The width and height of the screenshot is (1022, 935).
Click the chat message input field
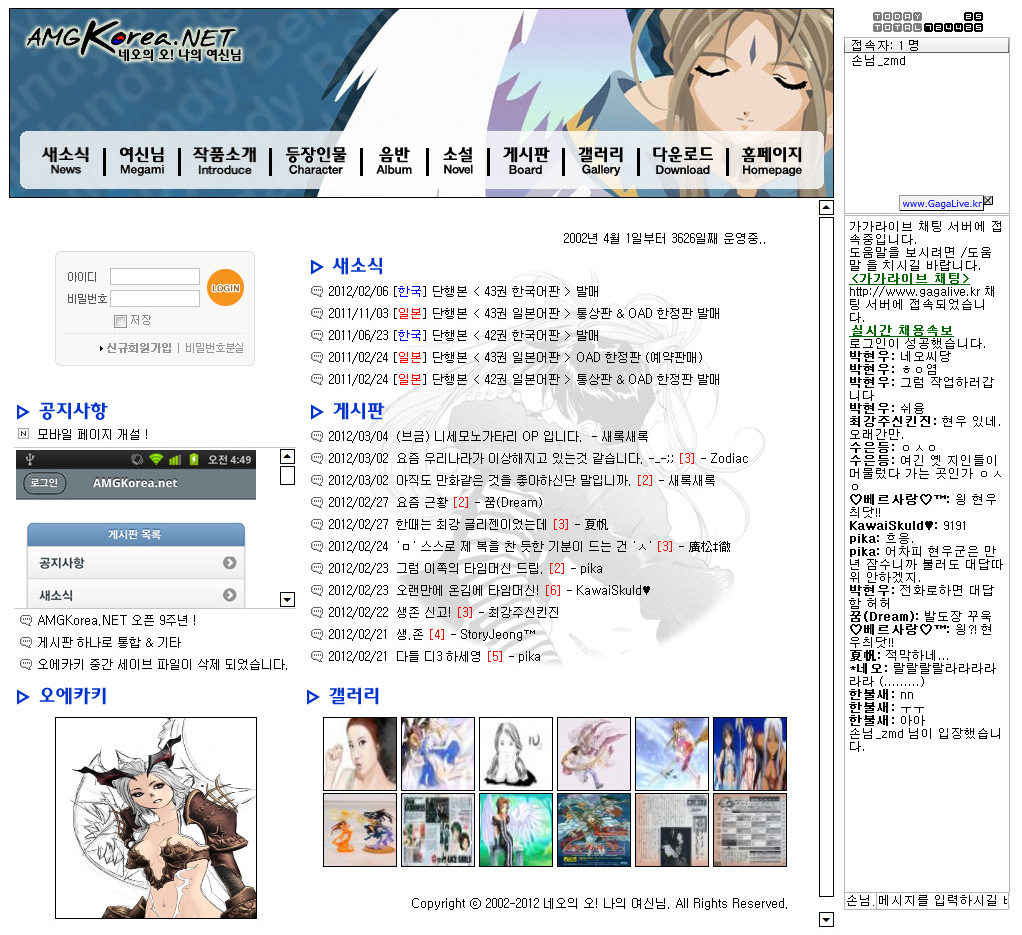point(942,900)
